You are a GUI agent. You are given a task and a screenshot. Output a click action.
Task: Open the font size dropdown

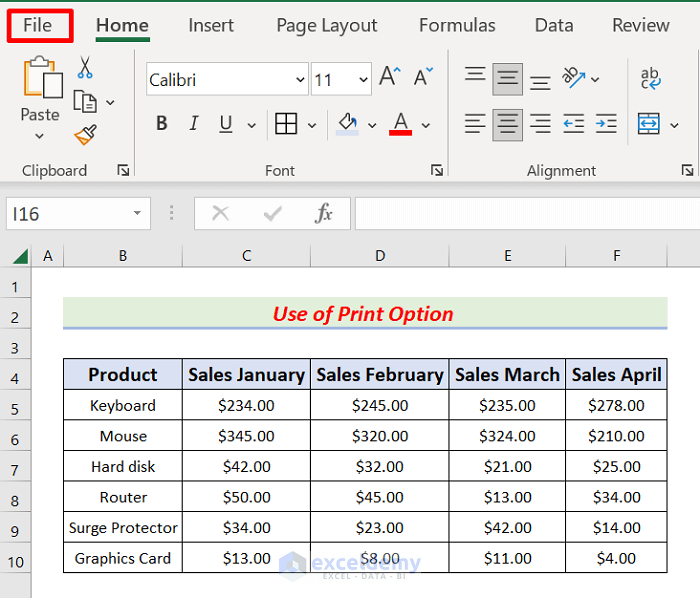pyautogui.click(x=362, y=80)
